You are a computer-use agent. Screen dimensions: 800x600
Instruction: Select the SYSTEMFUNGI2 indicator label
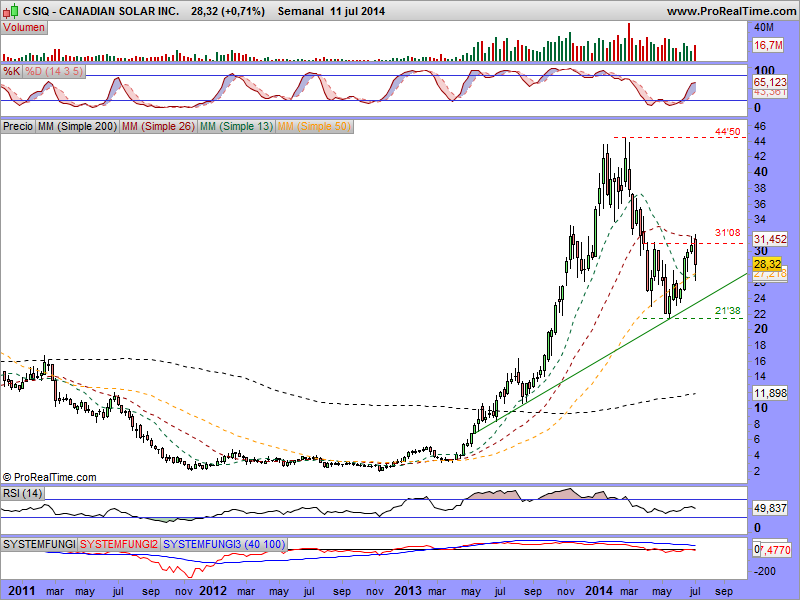tap(119, 544)
